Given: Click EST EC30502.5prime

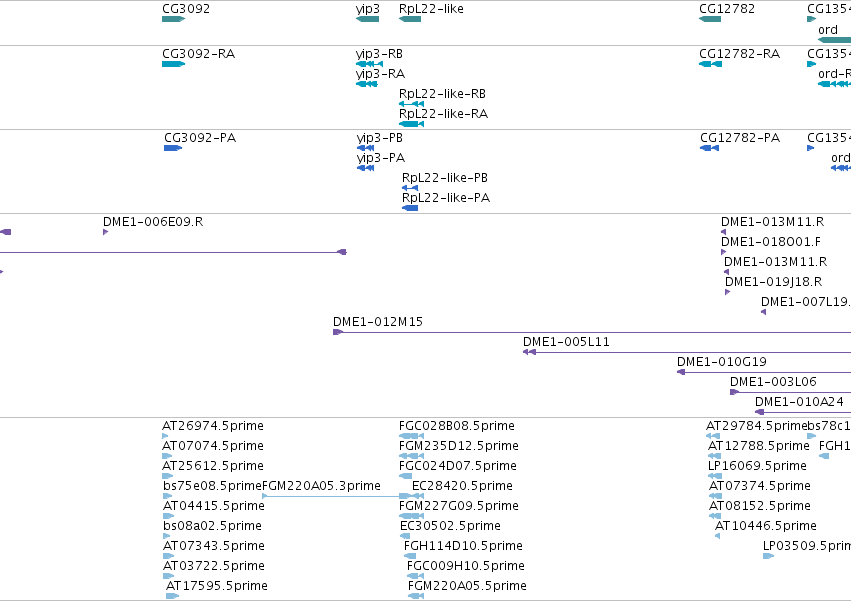Looking at the screenshot, I should point(450,527).
